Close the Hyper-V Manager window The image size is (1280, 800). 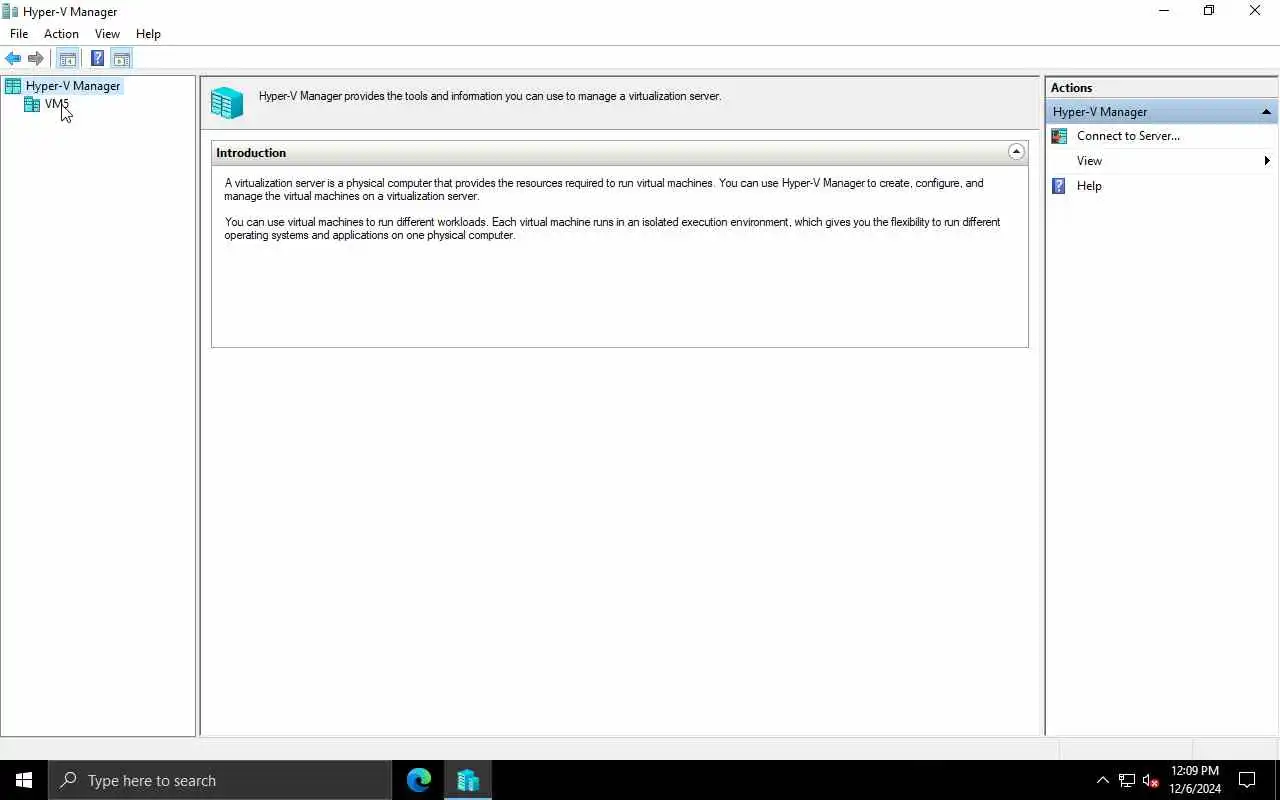pyautogui.click(x=1255, y=11)
